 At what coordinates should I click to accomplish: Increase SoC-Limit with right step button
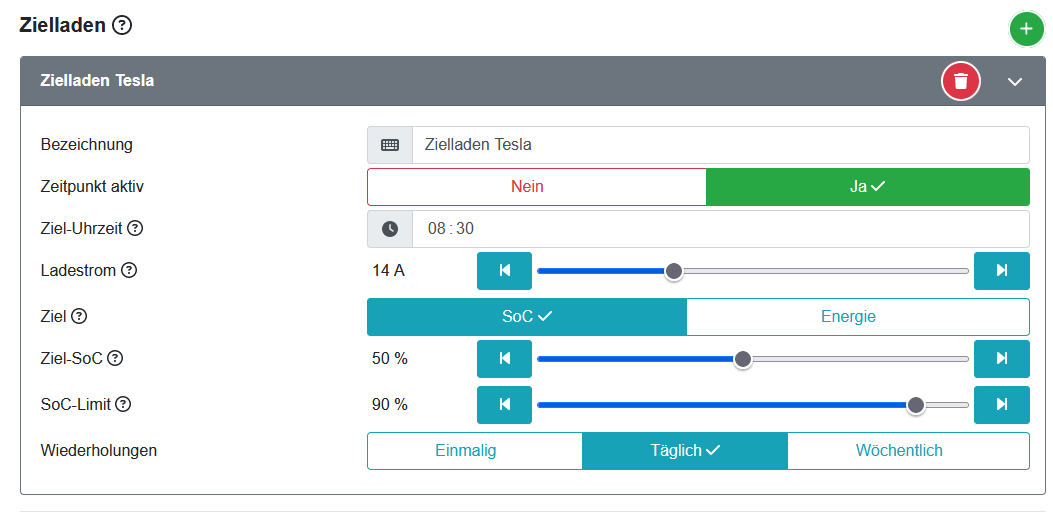click(1001, 404)
